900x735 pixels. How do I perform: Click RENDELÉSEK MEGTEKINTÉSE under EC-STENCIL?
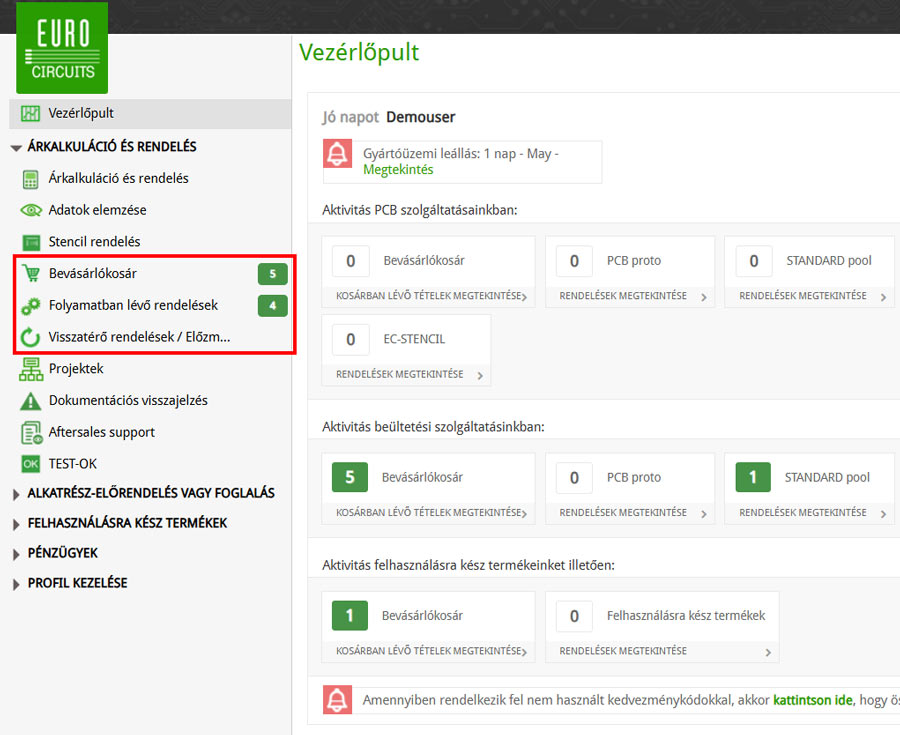coord(399,374)
